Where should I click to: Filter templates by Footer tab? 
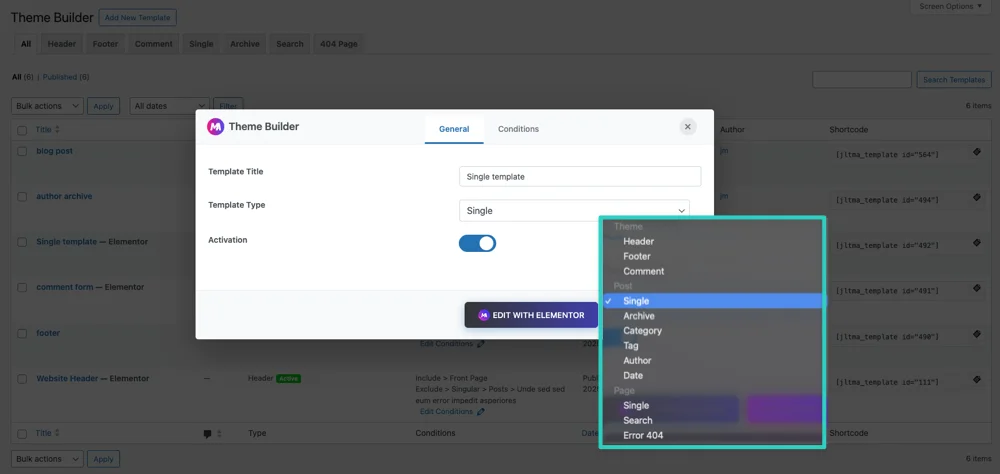(x=105, y=44)
